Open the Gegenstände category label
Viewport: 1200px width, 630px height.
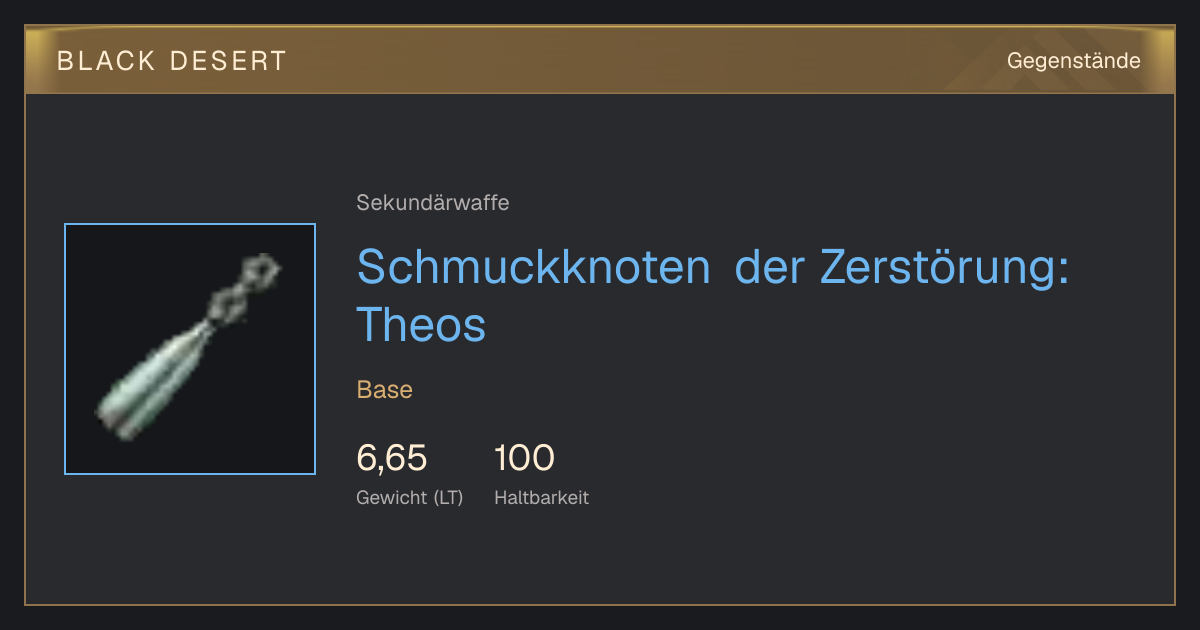(1074, 61)
